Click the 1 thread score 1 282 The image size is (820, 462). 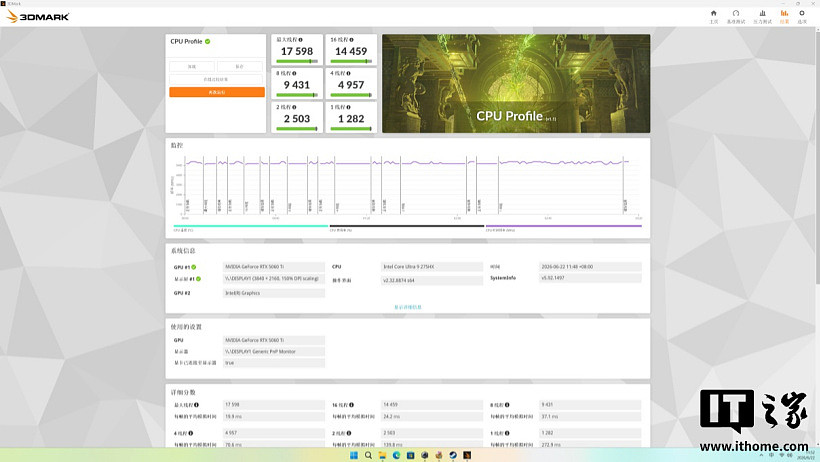(x=351, y=119)
